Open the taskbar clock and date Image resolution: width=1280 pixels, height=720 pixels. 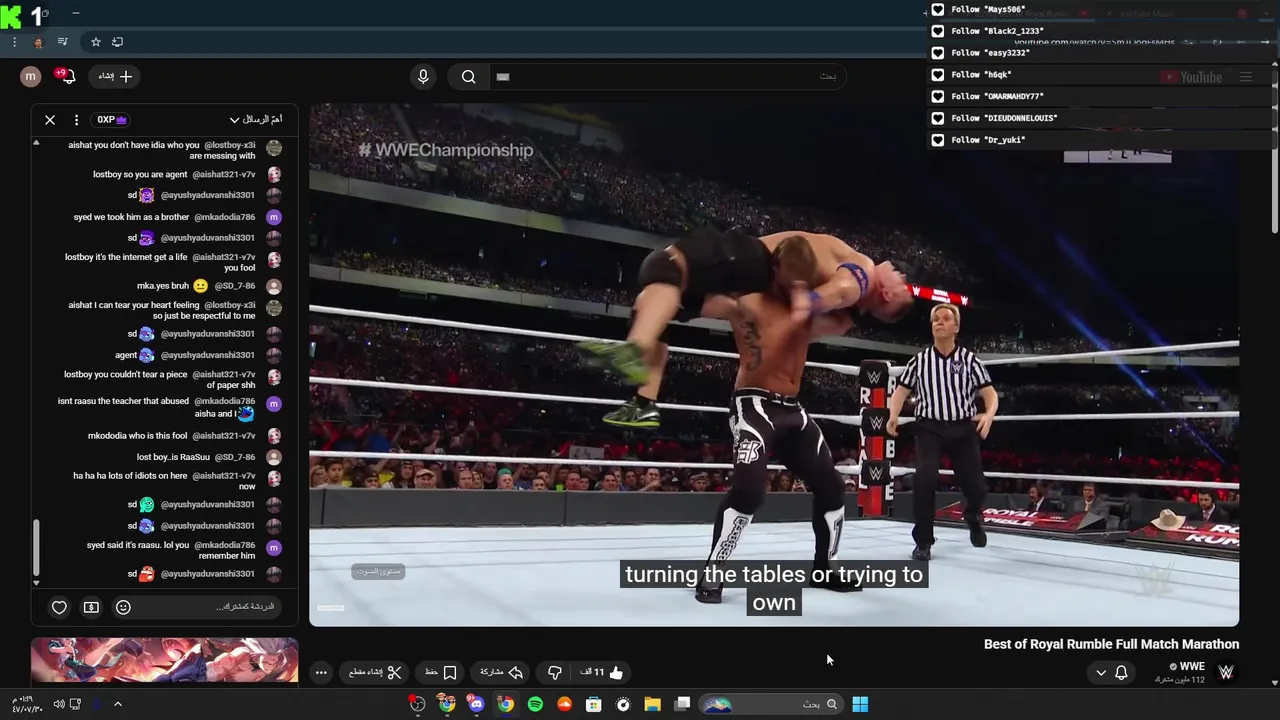click(x=26, y=704)
